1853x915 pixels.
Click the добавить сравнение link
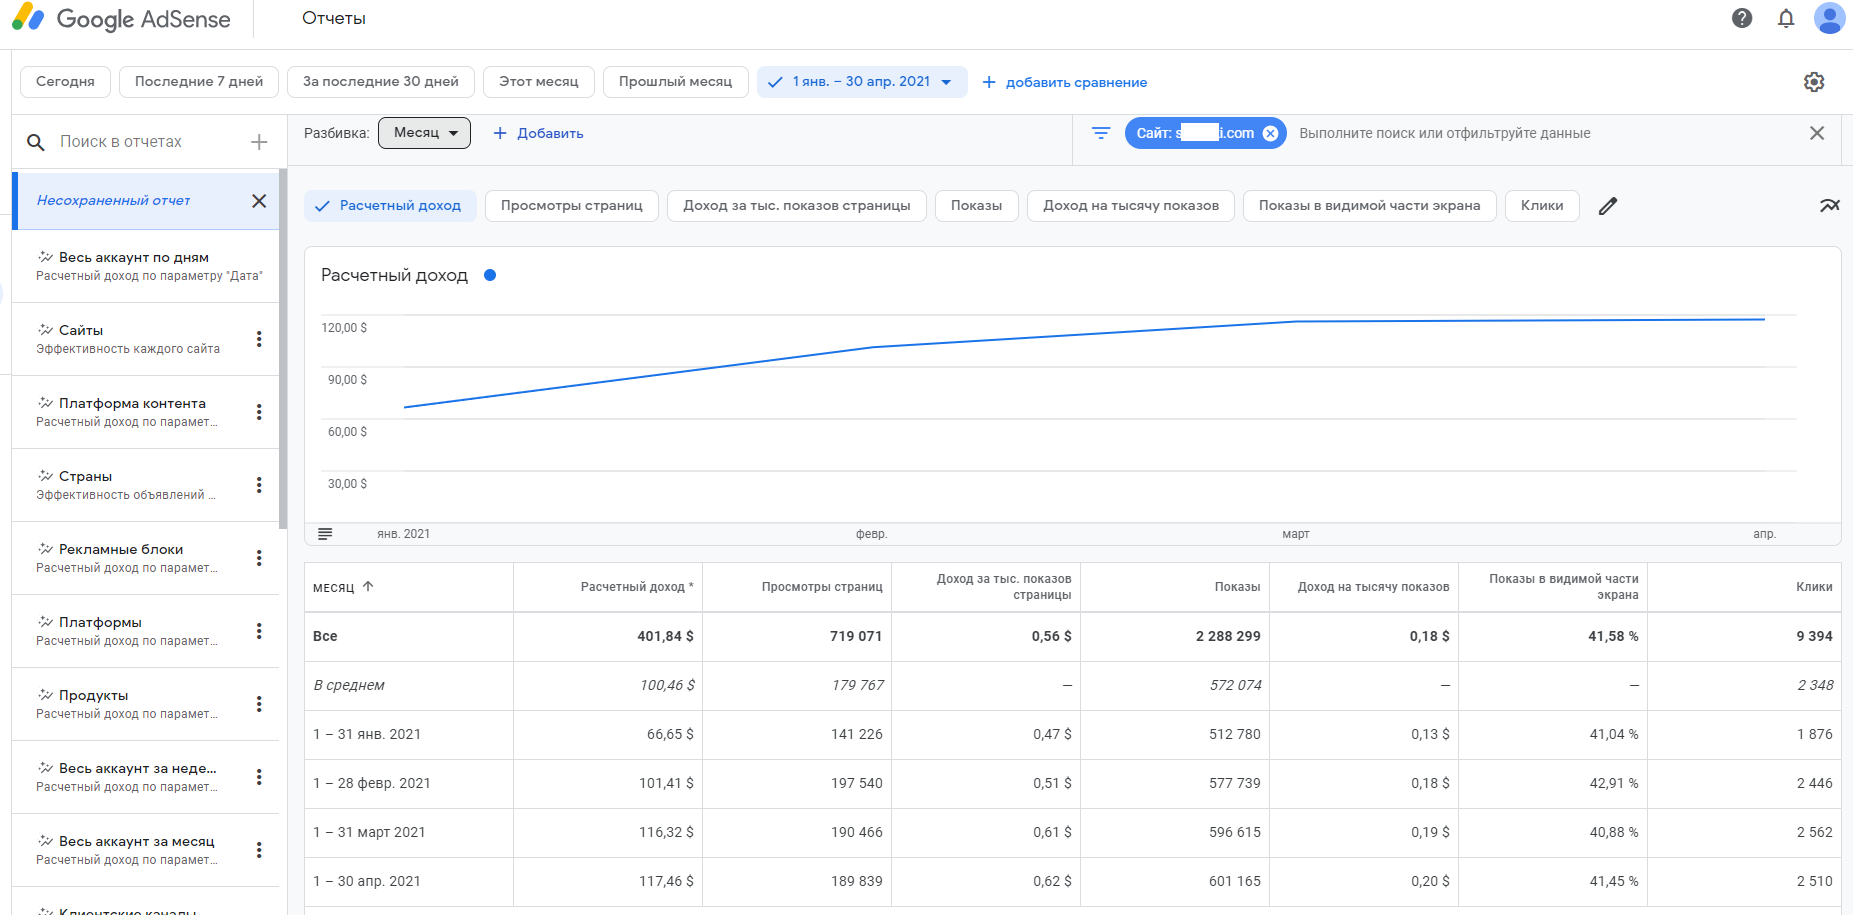coord(1065,82)
